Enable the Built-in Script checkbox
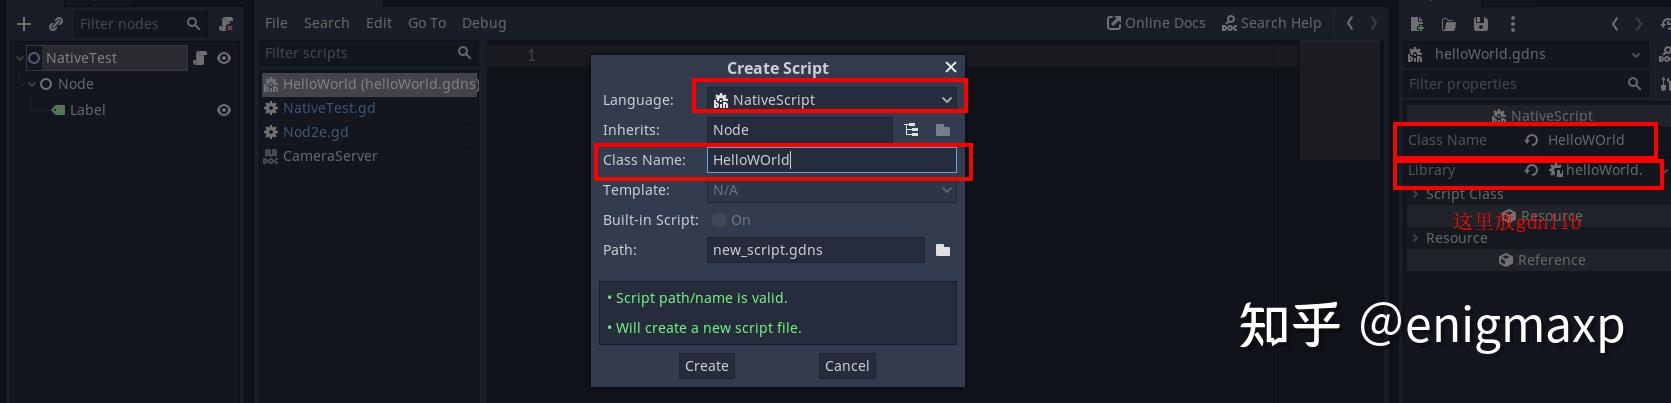The image size is (1671, 403). coord(718,220)
